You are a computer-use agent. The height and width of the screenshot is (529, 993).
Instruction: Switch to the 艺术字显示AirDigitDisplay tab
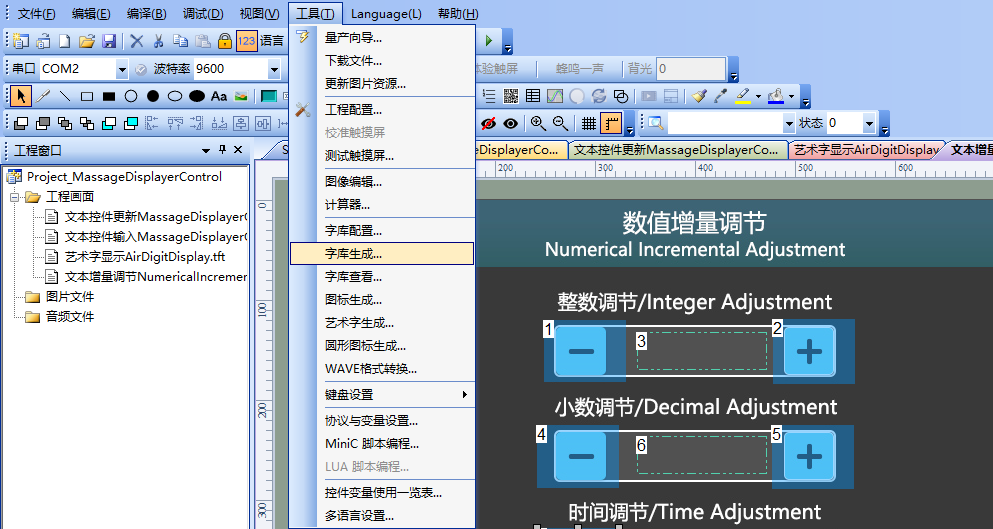[866, 150]
